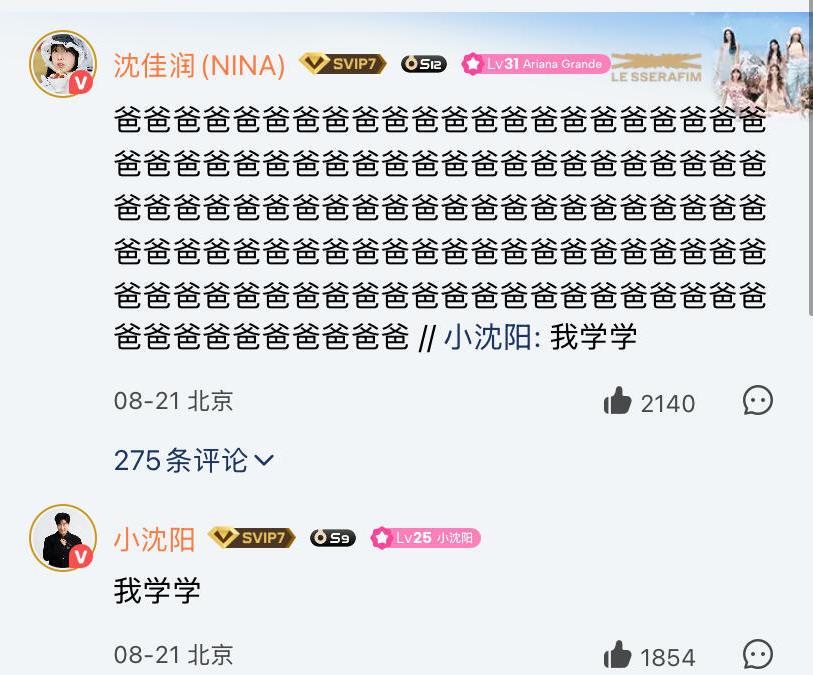Viewport: 813px width, 675px height.
Task: Like the comment by 沈佳润 (NINA)
Action: pyautogui.click(x=617, y=401)
